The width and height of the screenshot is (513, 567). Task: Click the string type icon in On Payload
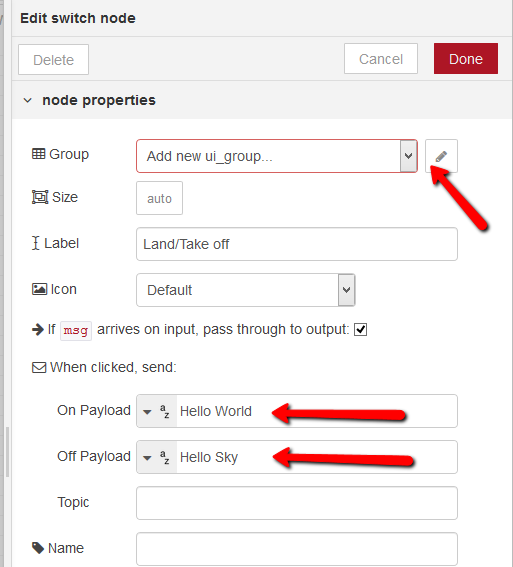pyautogui.click(x=165, y=411)
